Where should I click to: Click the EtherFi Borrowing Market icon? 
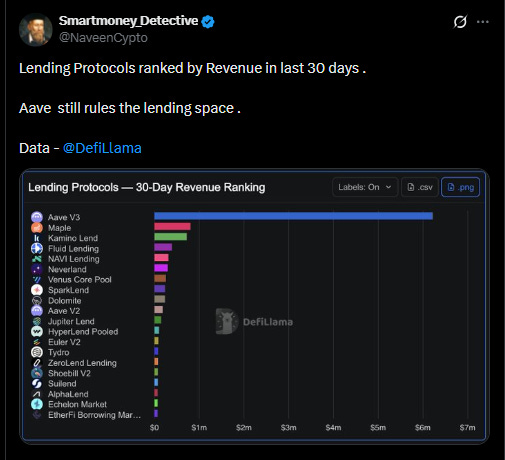tap(37, 415)
